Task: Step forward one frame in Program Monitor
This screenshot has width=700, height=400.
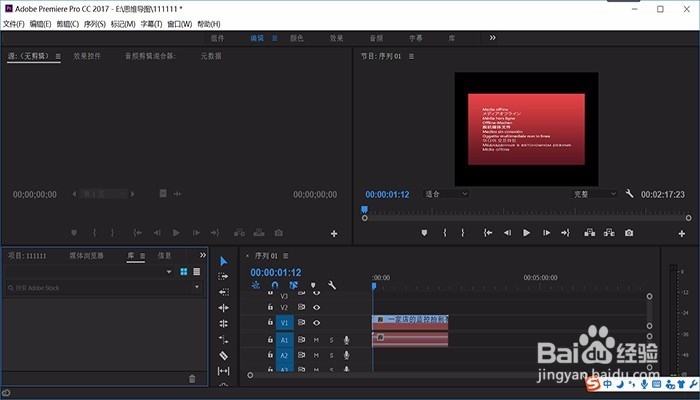Action: point(546,233)
